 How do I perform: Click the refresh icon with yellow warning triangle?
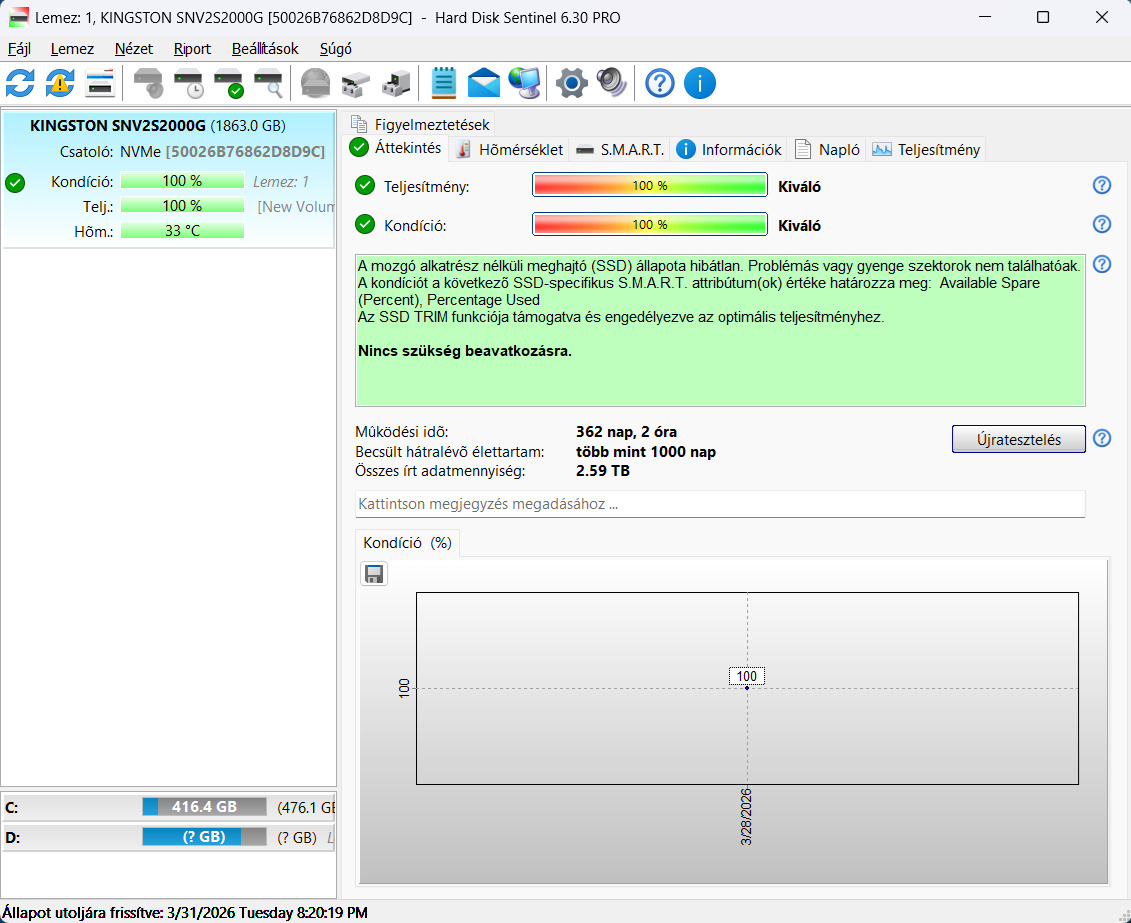pyautogui.click(x=60, y=83)
